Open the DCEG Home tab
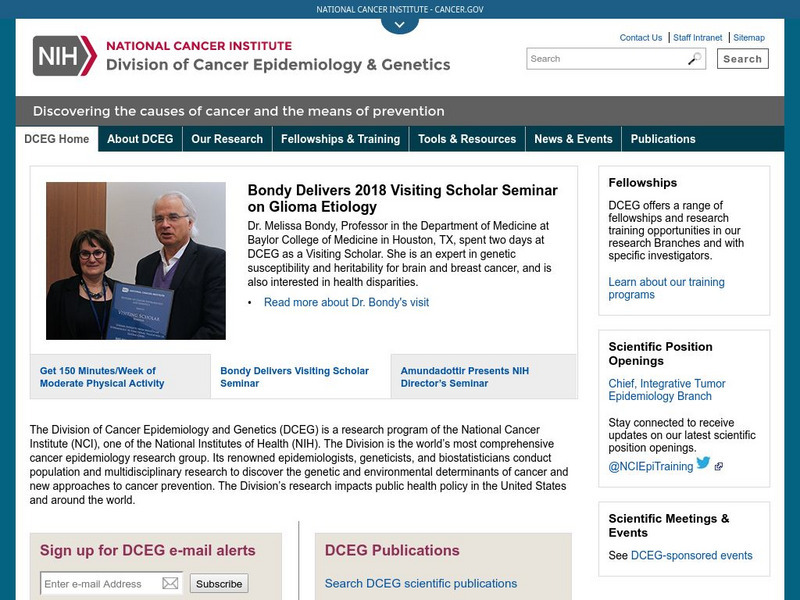This screenshot has width=800, height=600. coord(57,139)
